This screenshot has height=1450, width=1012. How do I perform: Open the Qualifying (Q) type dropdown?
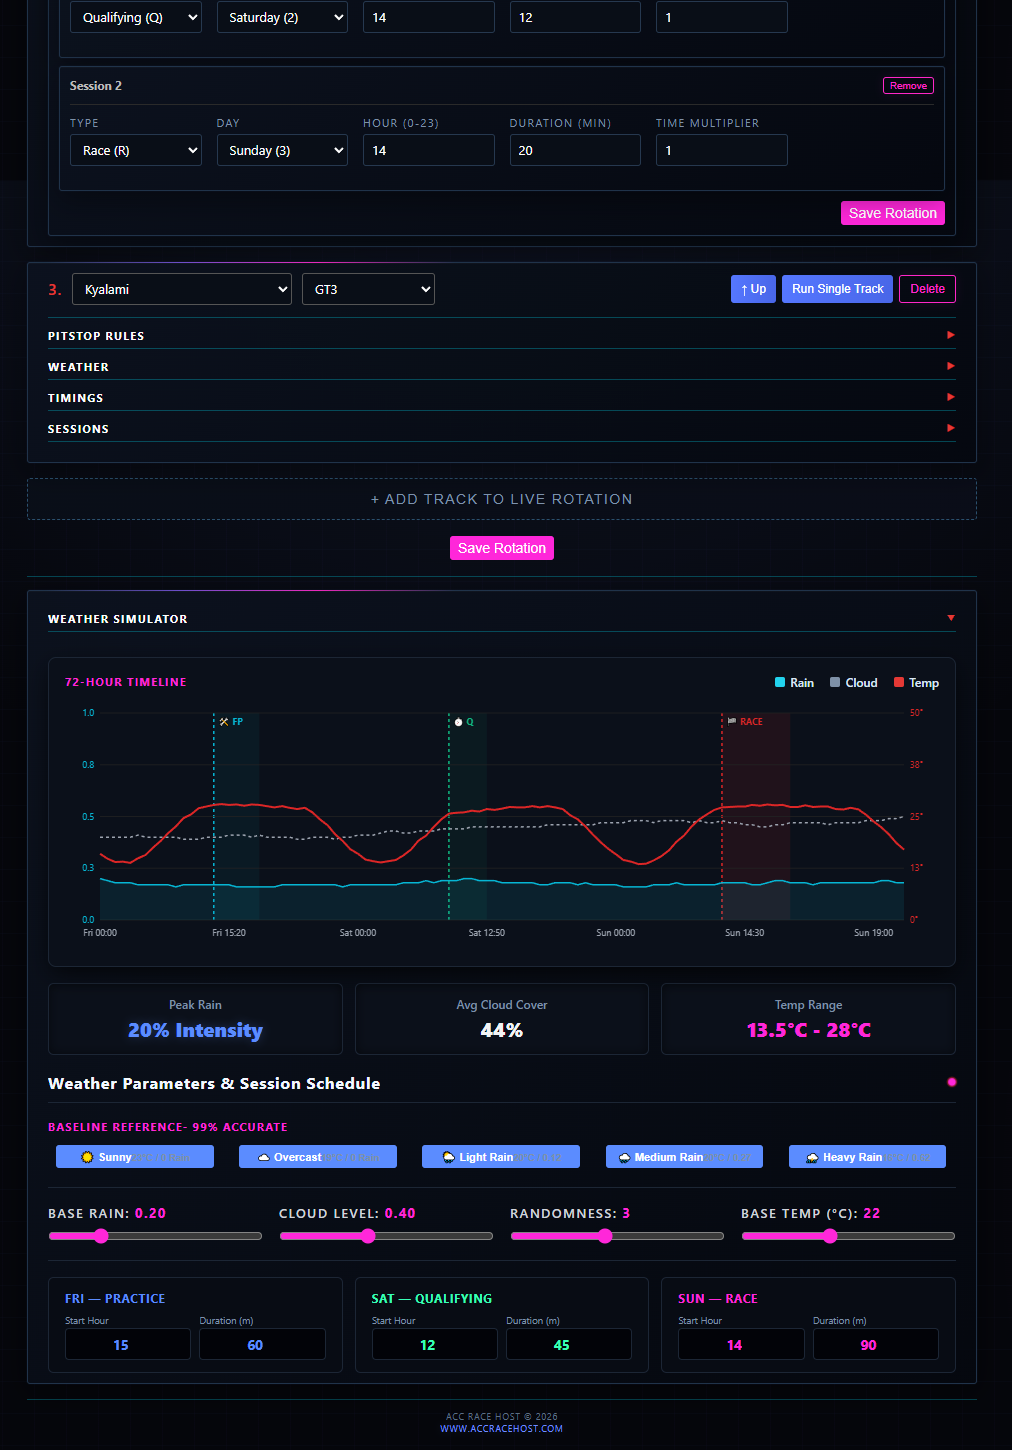pyautogui.click(x=136, y=17)
